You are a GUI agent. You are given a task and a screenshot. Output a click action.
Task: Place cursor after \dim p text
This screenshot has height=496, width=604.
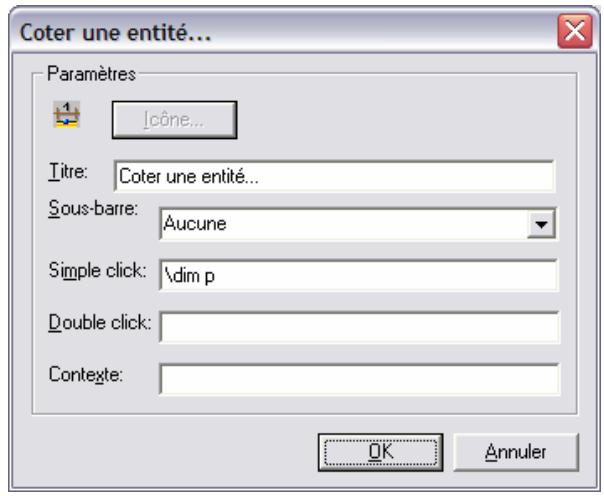(x=216, y=276)
